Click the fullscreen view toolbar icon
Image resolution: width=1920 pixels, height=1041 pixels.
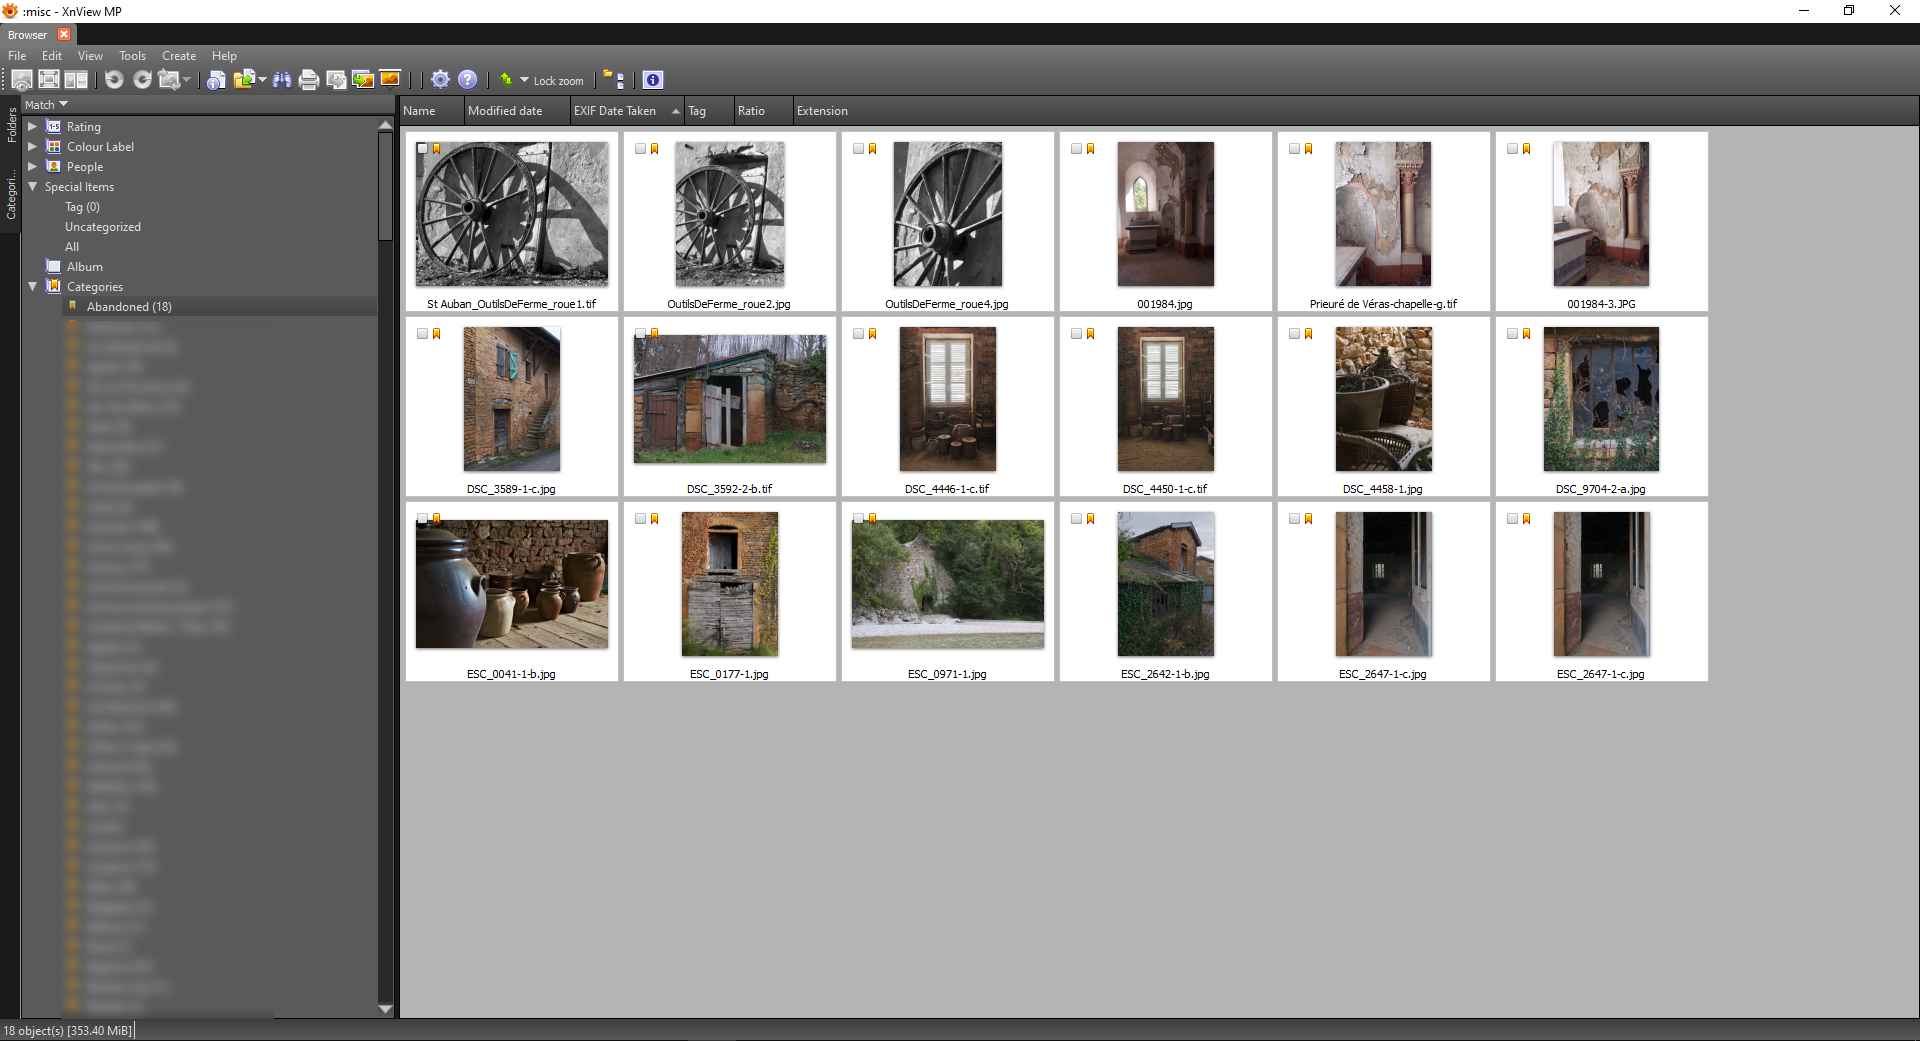(x=48, y=80)
